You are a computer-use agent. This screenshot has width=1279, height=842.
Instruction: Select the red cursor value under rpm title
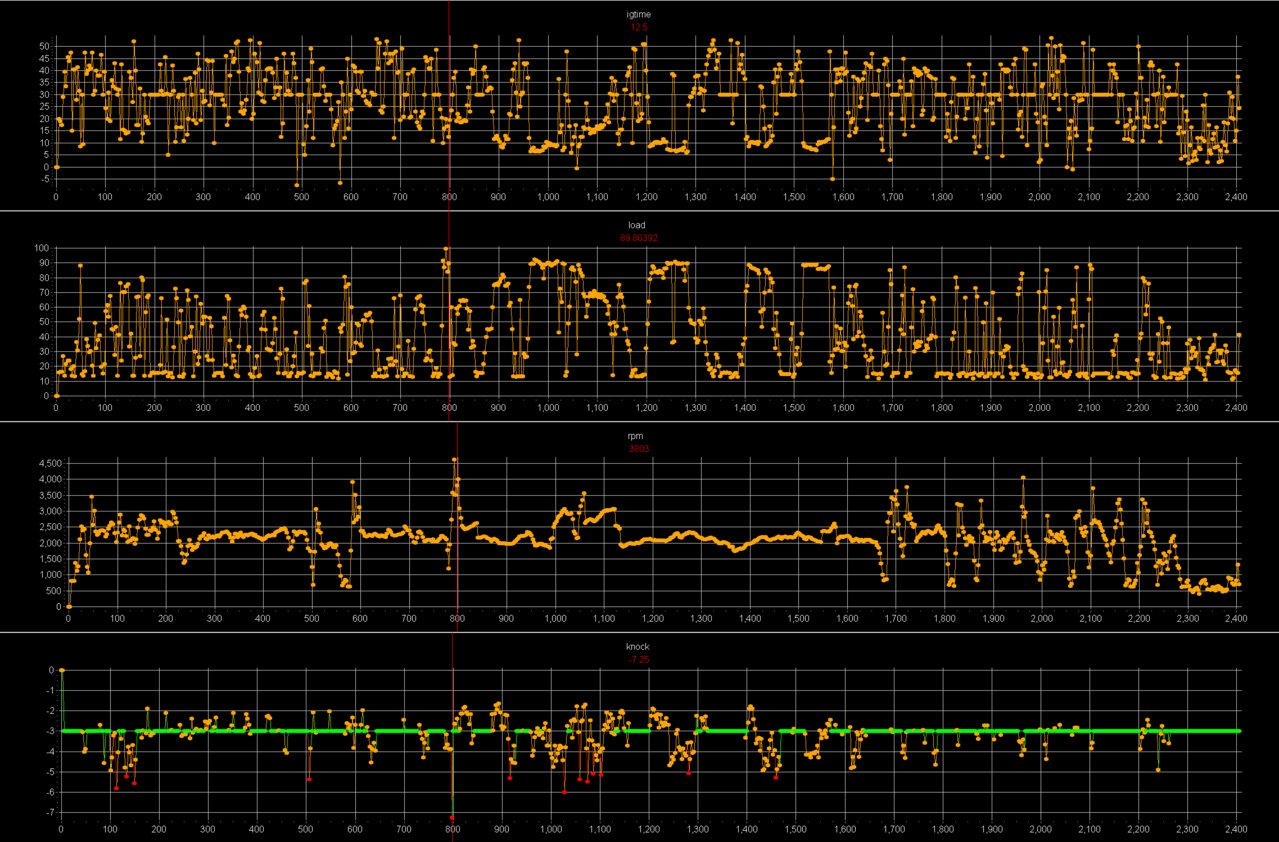[639, 449]
